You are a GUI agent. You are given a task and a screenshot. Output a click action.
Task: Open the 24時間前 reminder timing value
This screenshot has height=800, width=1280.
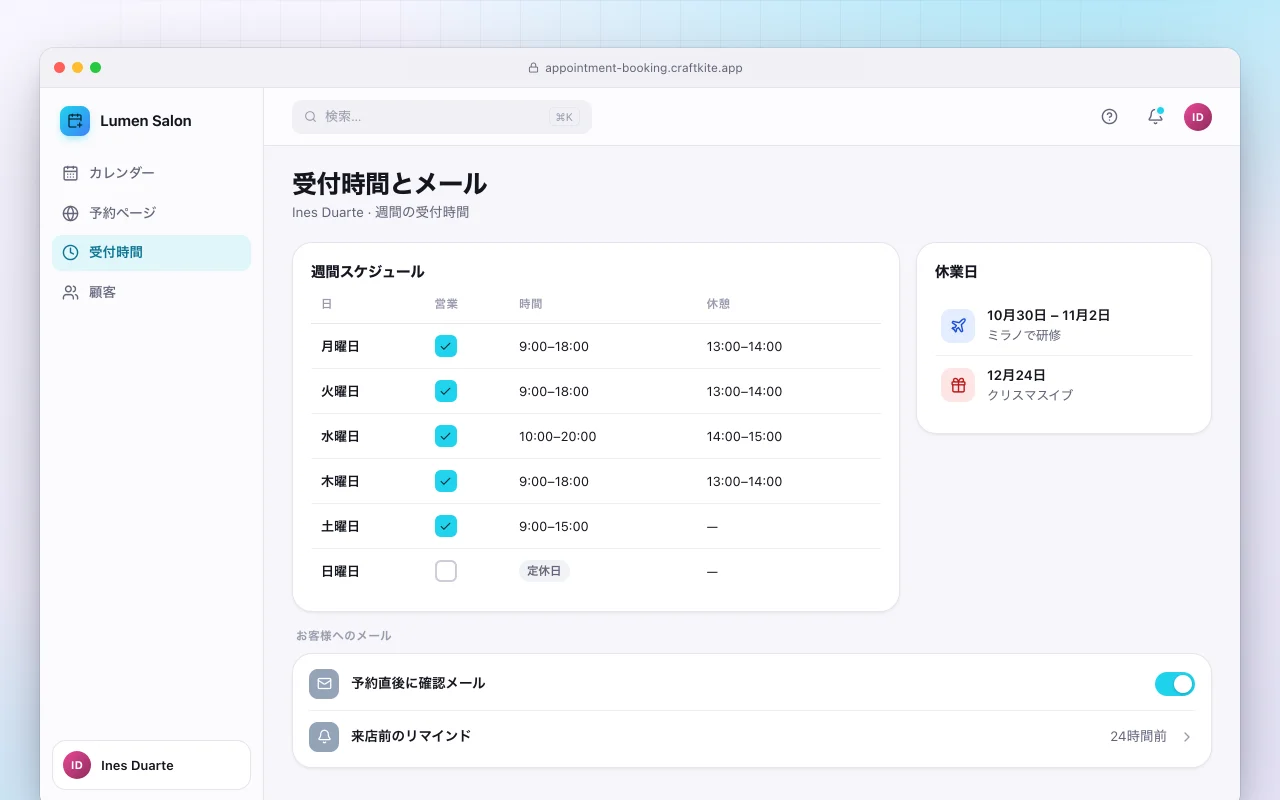click(1138, 737)
